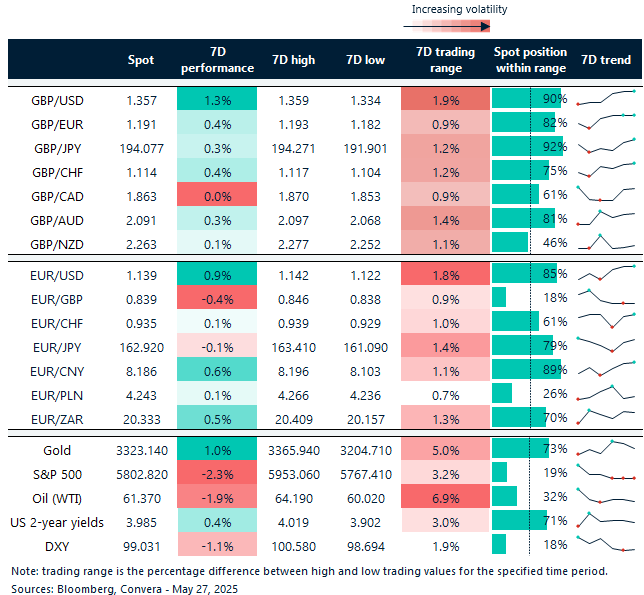Click GBP/NZD 46% position bar
The width and height of the screenshot is (644, 595).
coord(510,242)
